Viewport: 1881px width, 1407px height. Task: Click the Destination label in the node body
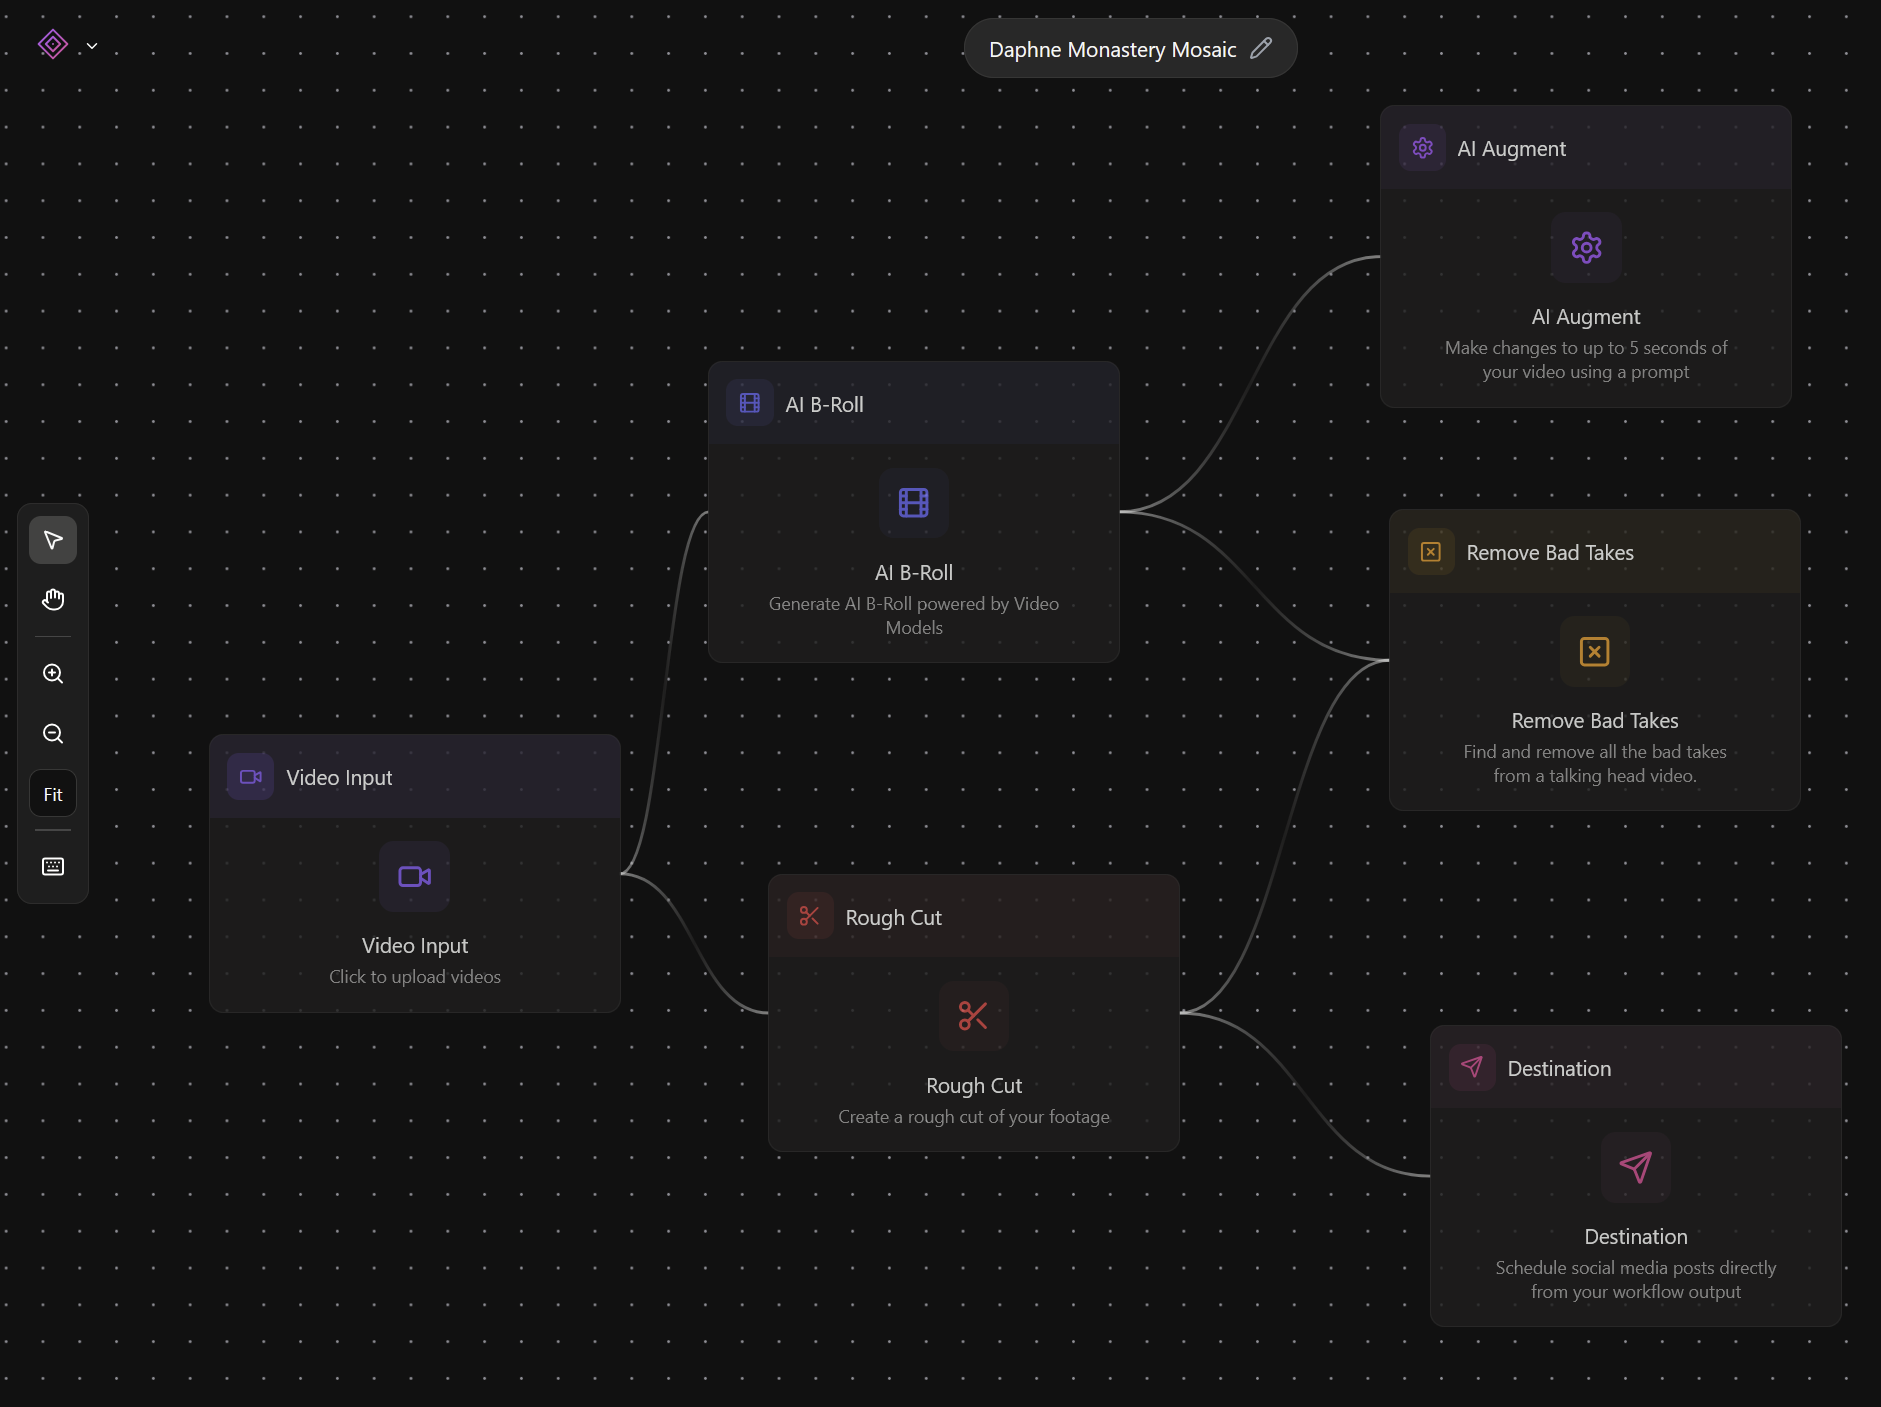click(1636, 1236)
